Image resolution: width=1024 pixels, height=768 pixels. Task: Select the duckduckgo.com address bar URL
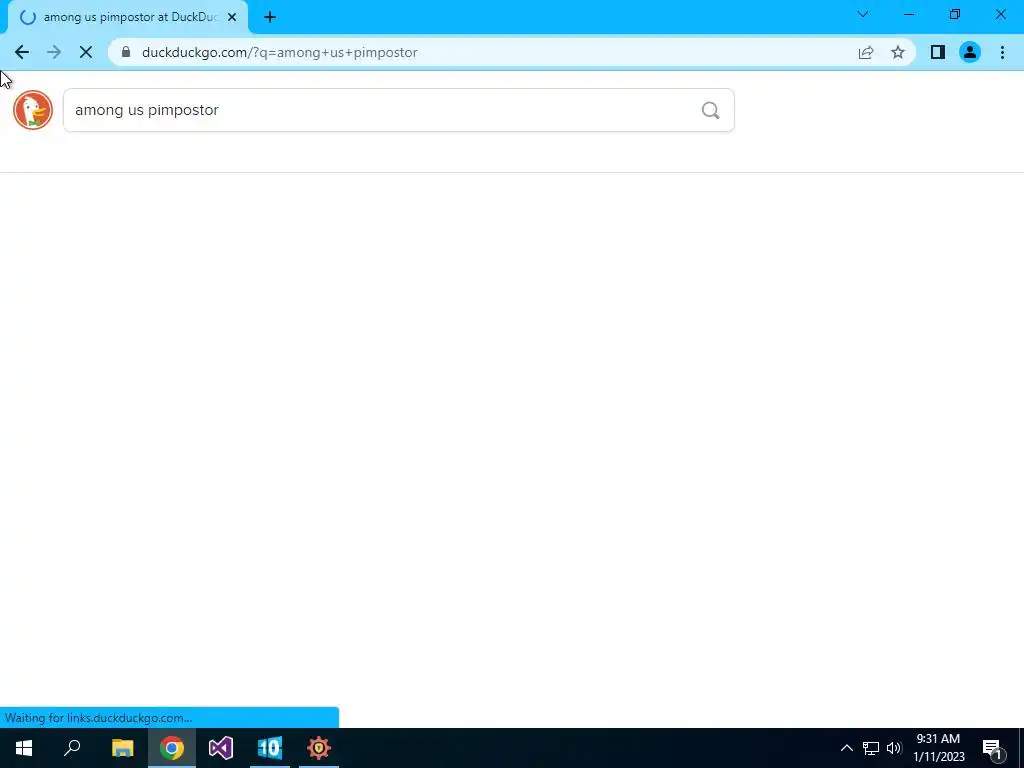pyautogui.click(x=280, y=52)
